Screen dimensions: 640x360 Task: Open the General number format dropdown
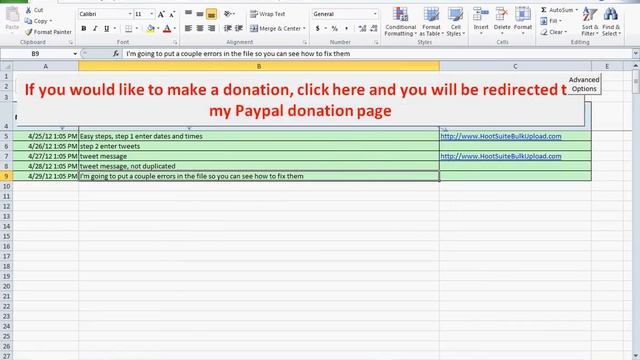point(375,14)
